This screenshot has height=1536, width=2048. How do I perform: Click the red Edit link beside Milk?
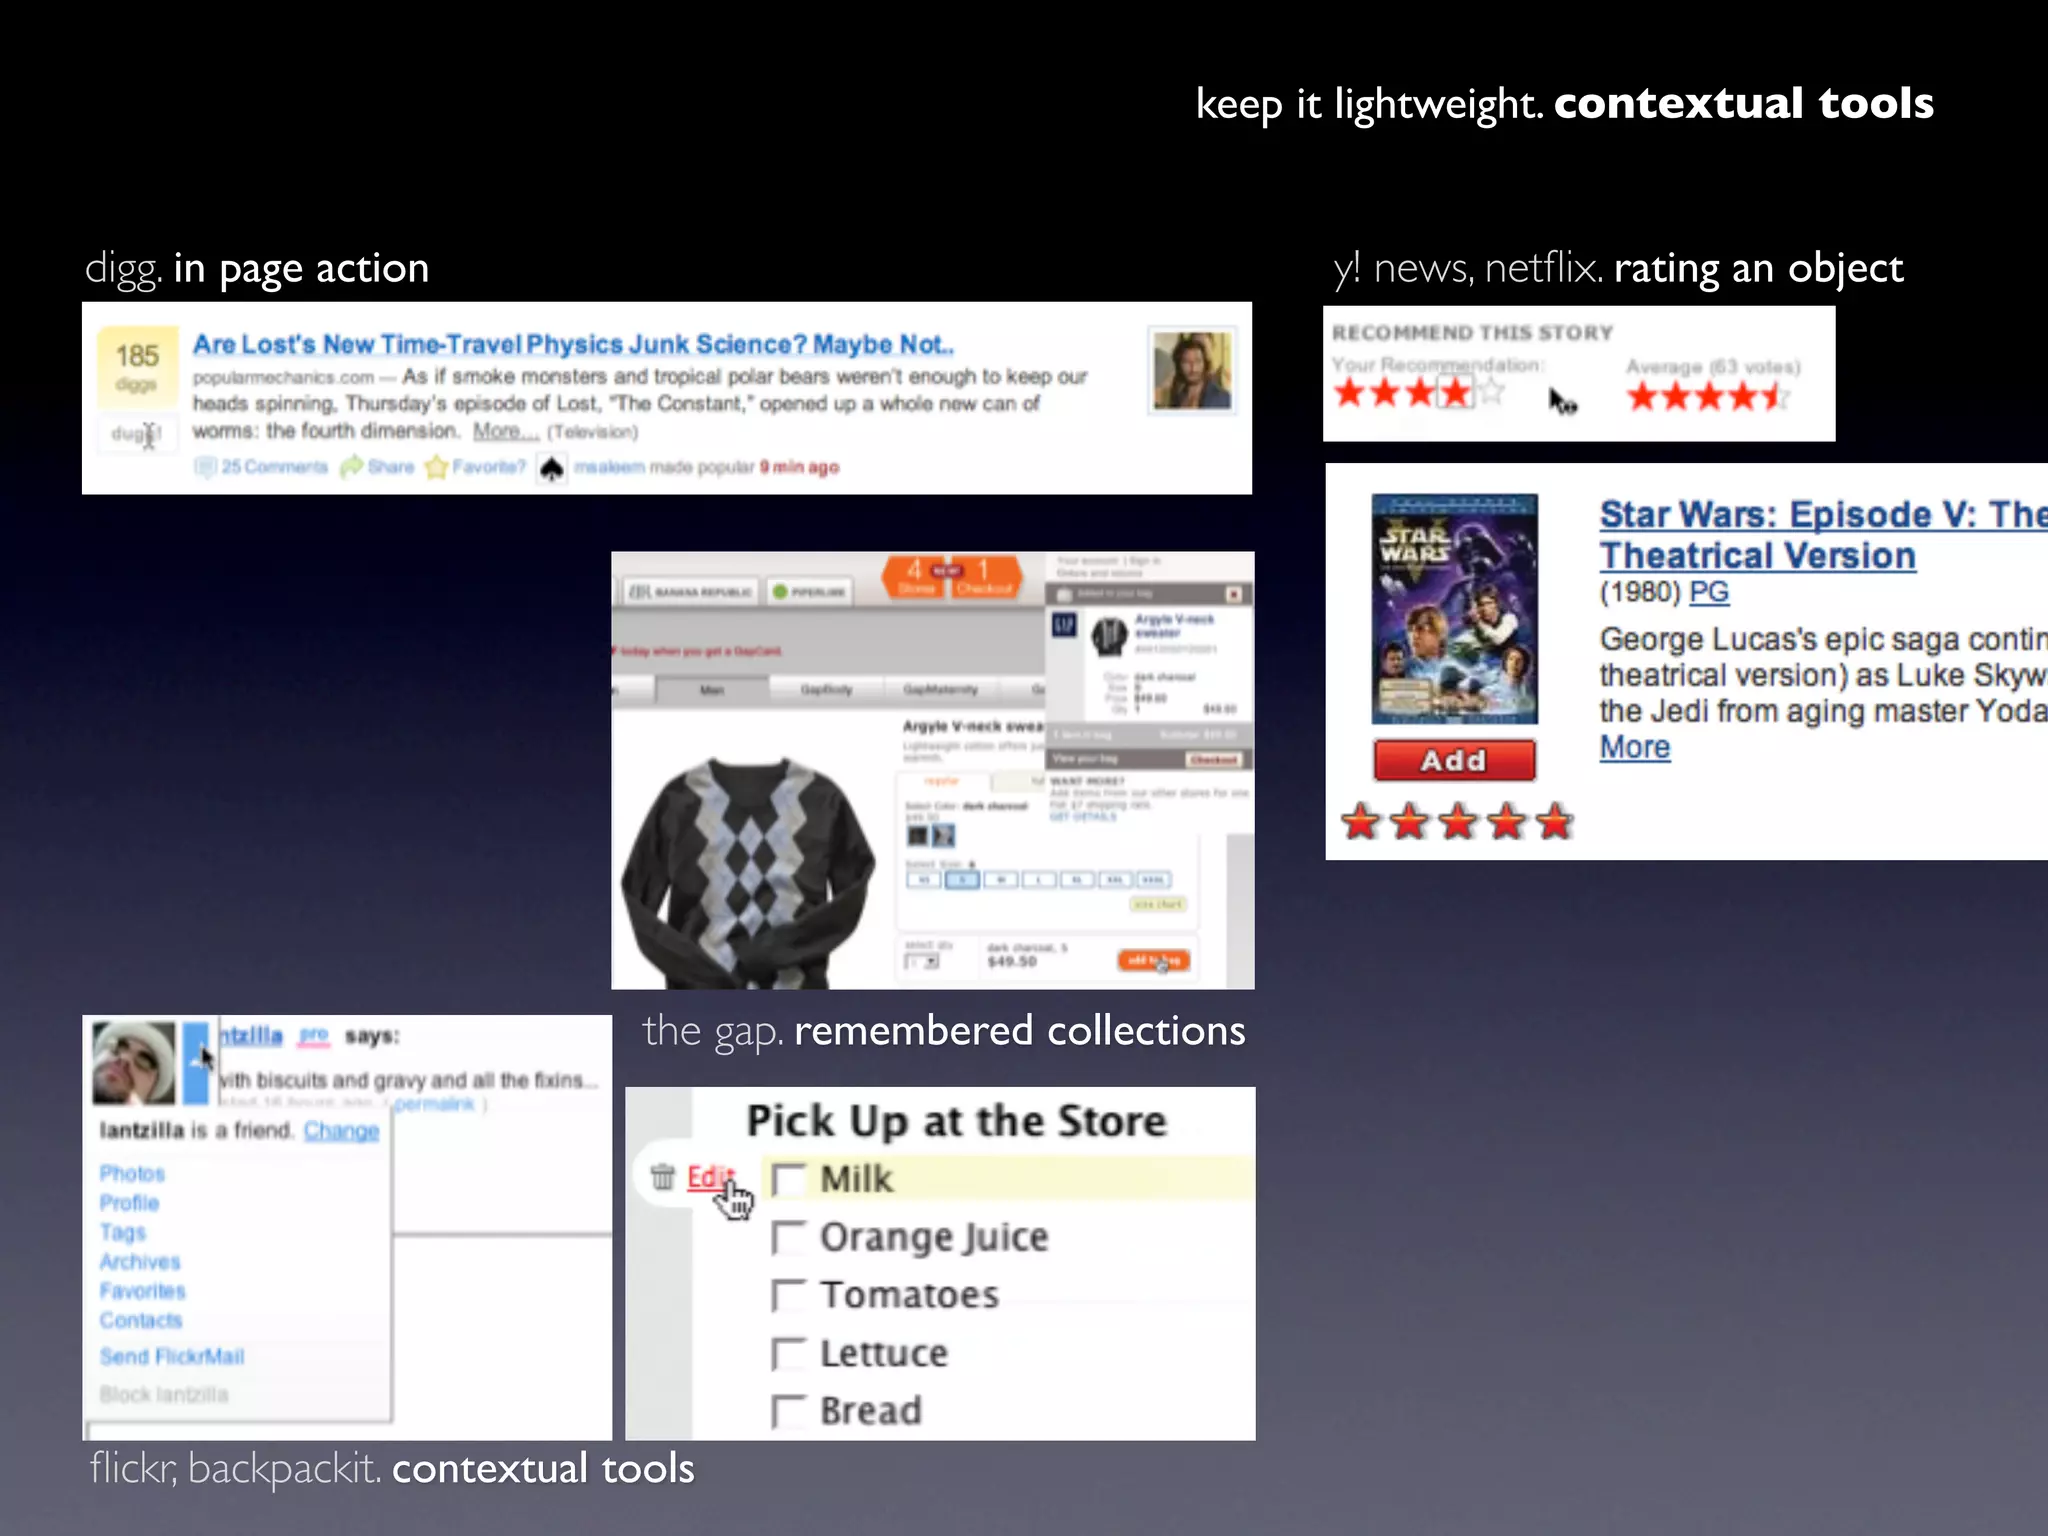710,1177
